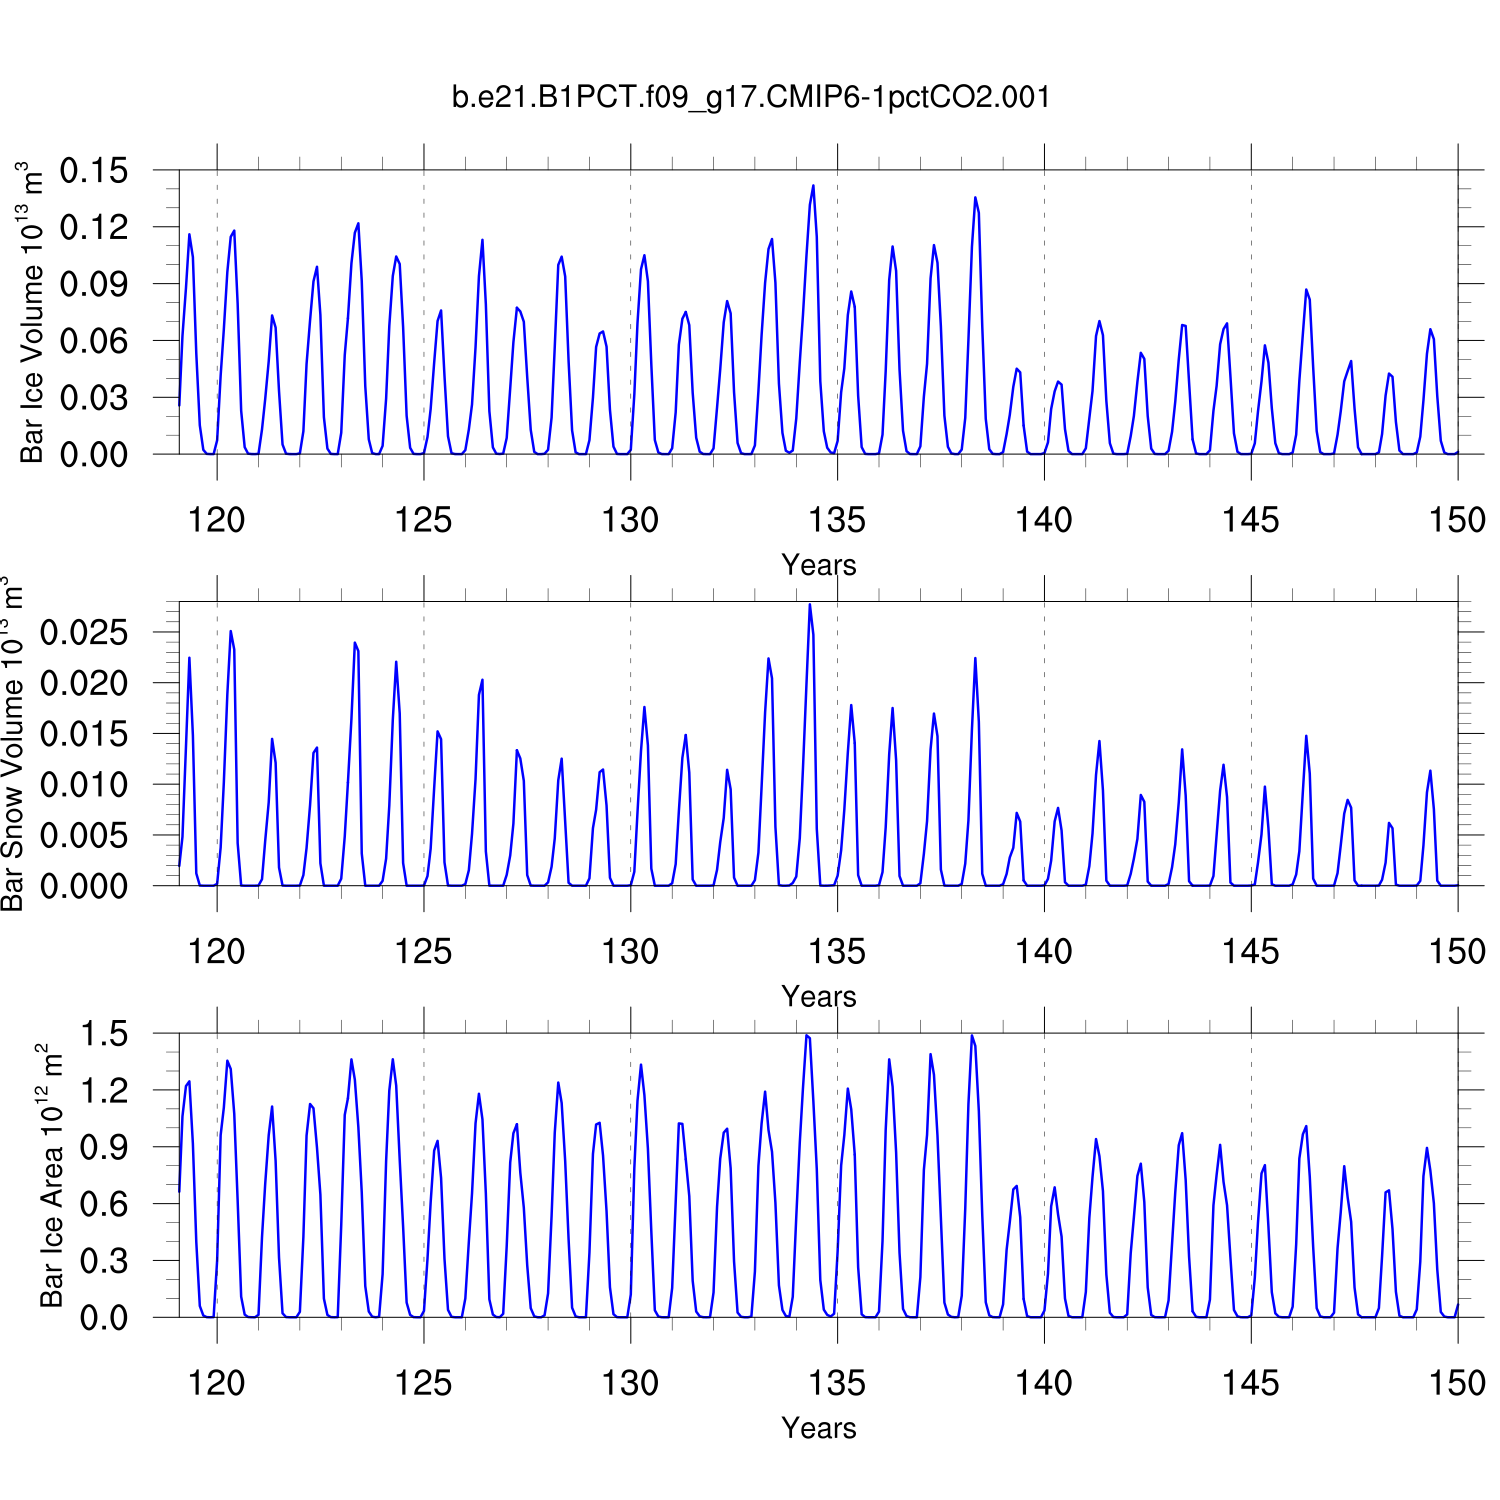Click the plot title b.e21.B1PCT.f09_g17.CMIP6-1pctCO2.001
Screen dimensions: 1500x1500
tap(751, 97)
